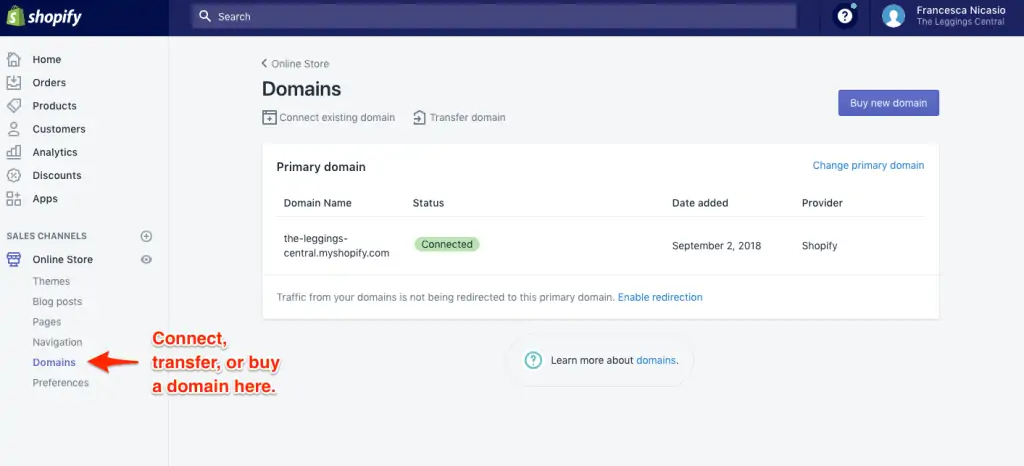Click the the-leggings-central.myshopify.com domain
The height and width of the screenshot is (466, 1024).
[336, 245]
